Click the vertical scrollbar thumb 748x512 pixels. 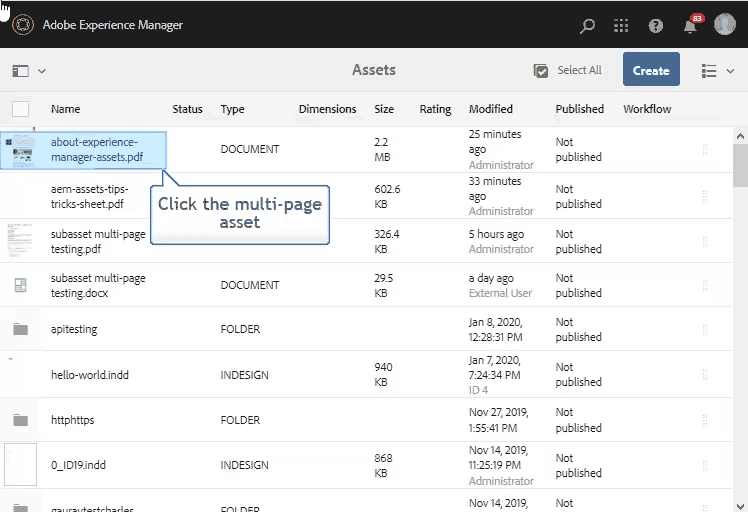pos(740,165)
